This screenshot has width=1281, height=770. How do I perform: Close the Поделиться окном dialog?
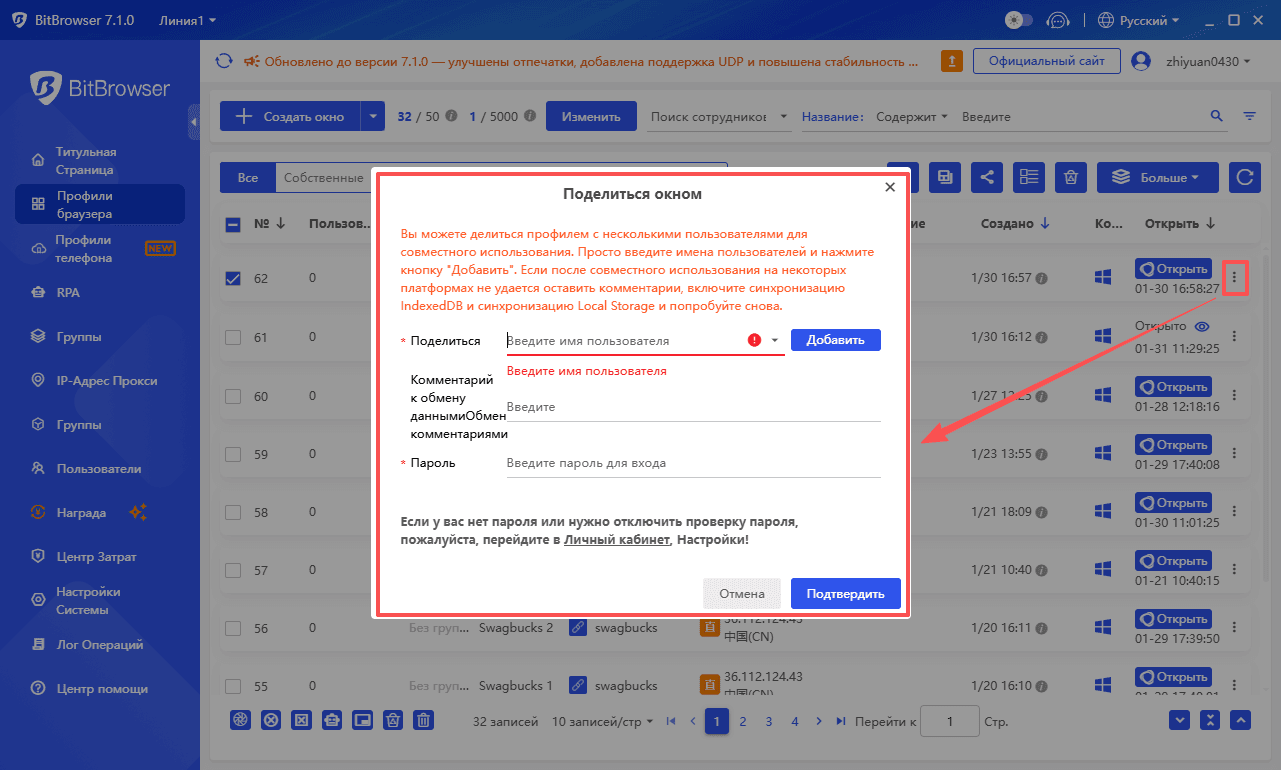click(x=890, y=187)
